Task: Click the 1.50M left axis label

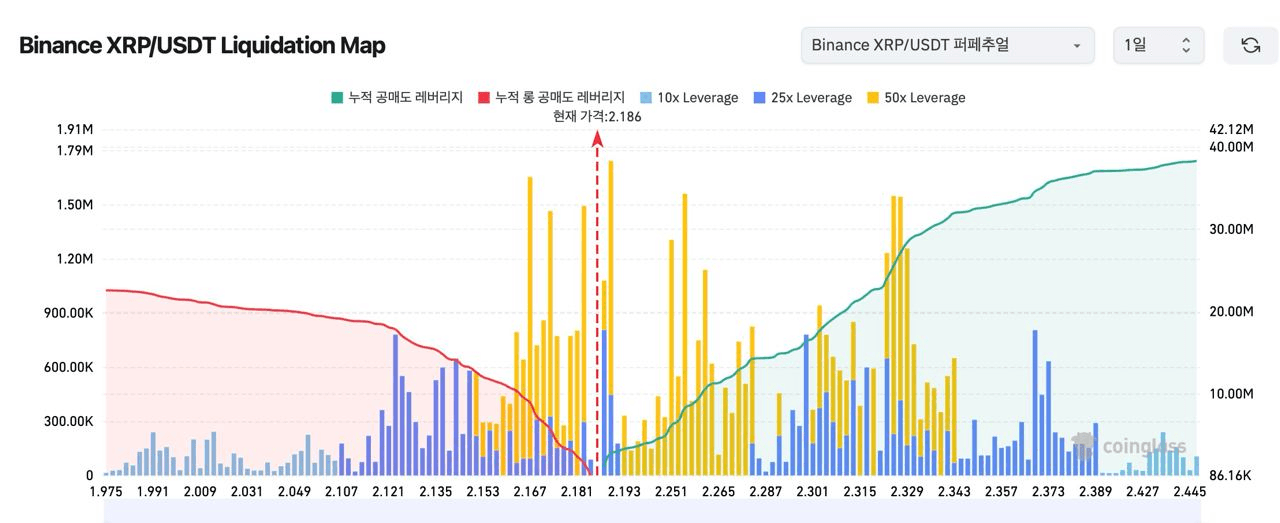Action: click(75, 205)
